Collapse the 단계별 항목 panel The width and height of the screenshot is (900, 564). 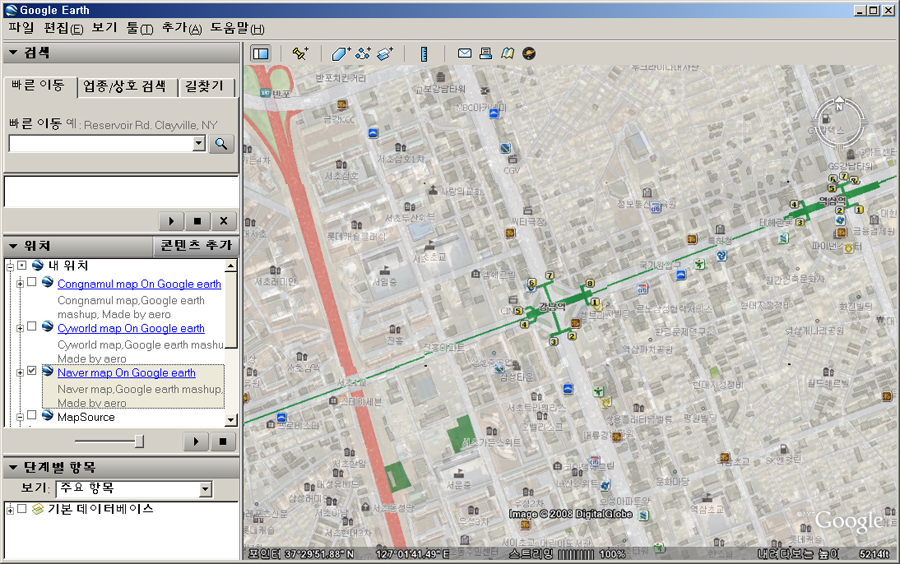13,467
